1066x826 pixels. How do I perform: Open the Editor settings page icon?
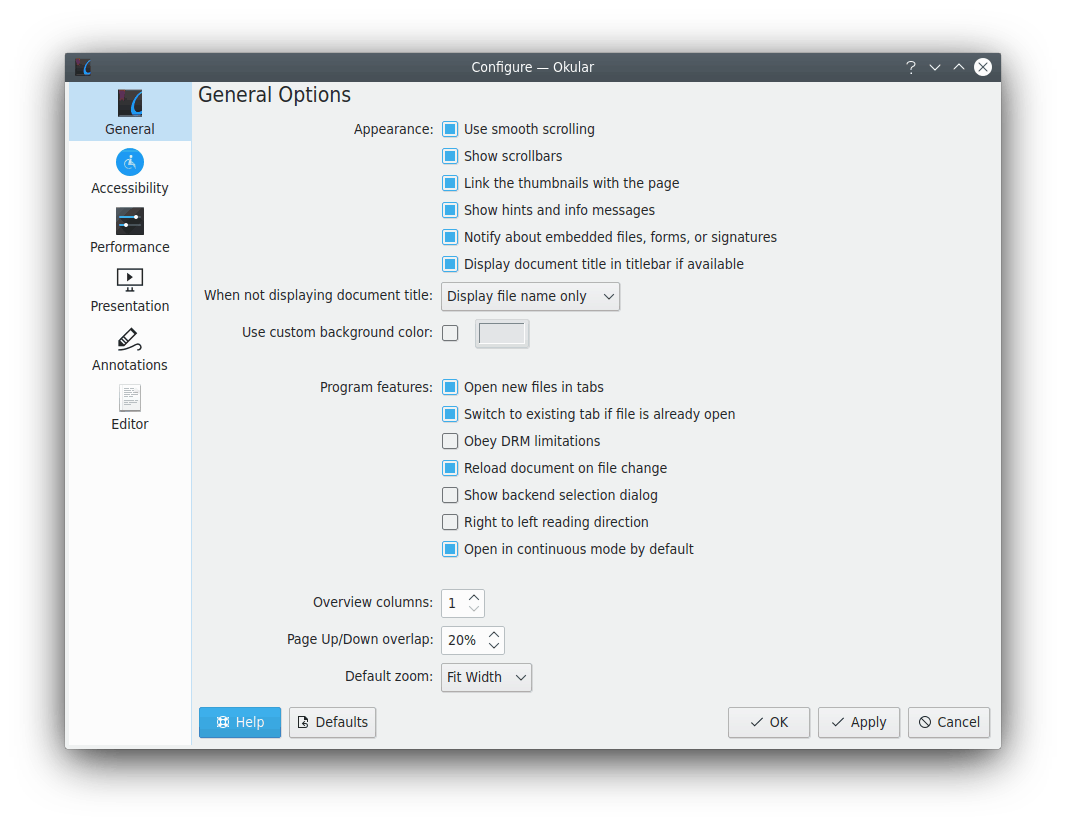click(130, 398)
